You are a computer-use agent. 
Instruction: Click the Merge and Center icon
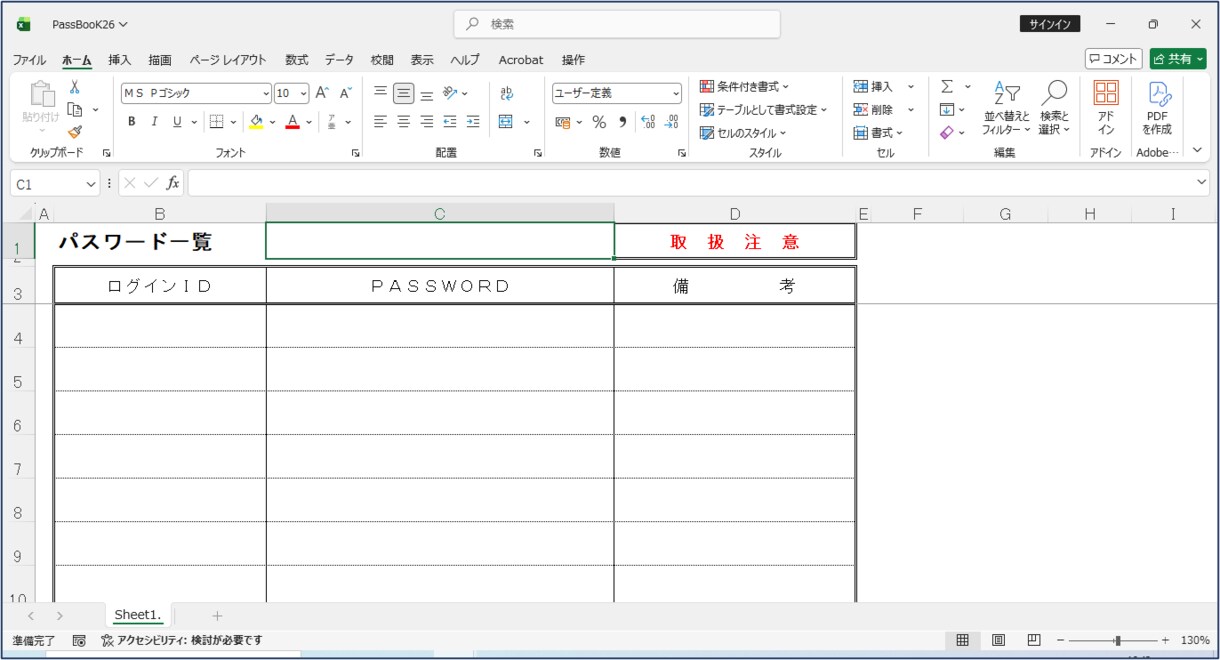(x=505, y=122)
